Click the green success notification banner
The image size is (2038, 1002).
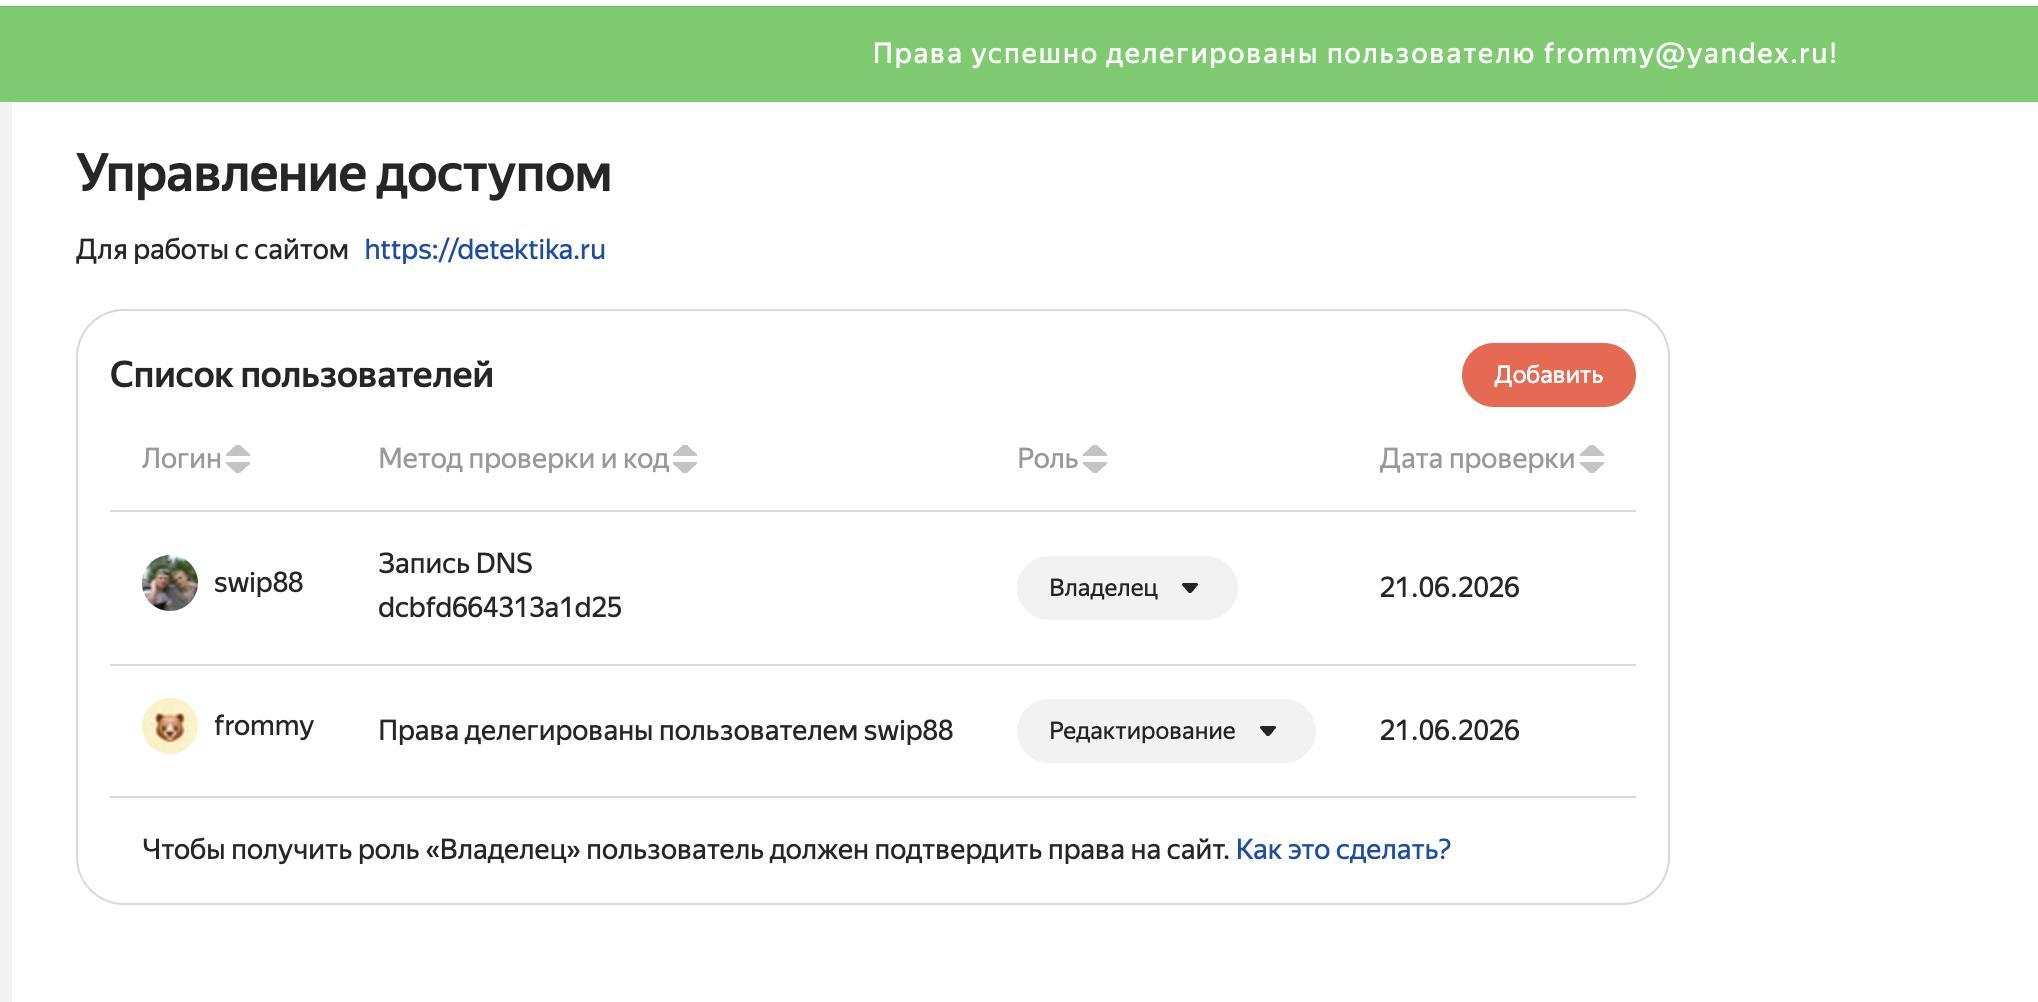[1019, 54]
